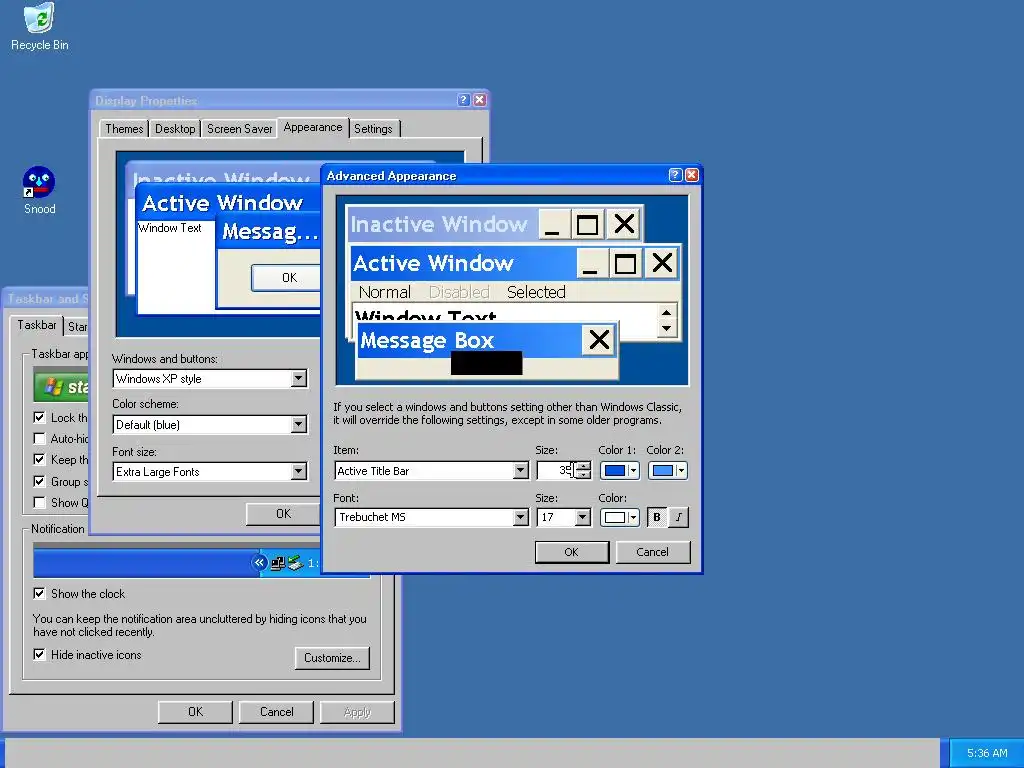Click Cancel in Advanced Appearance dialog

point(652,552)
